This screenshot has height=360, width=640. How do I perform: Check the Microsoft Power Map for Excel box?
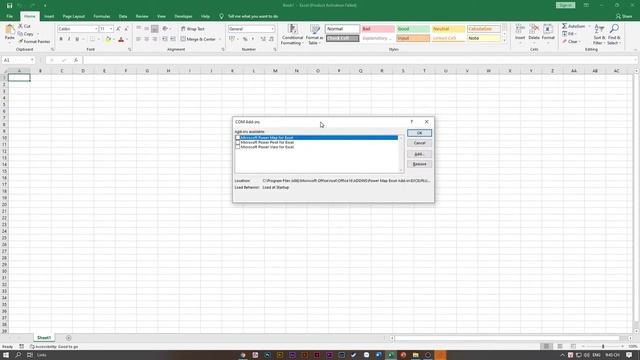(238, 138)
